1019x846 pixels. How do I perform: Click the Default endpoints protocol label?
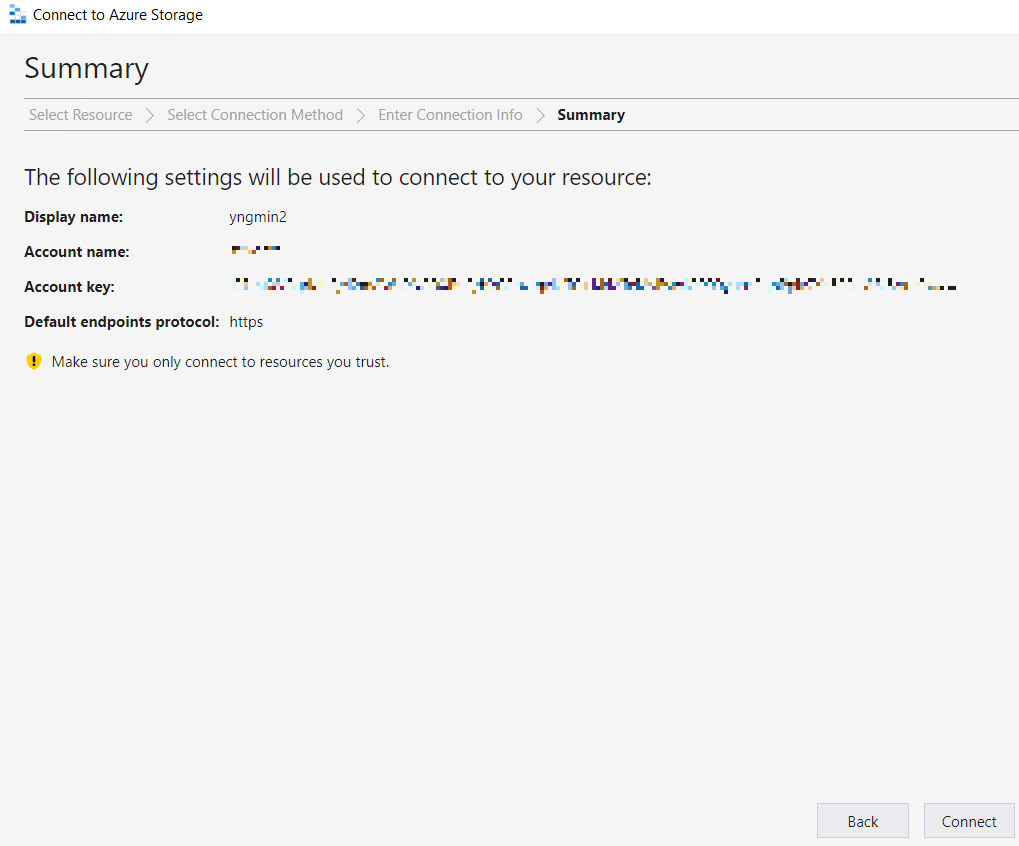coord(122,322)
